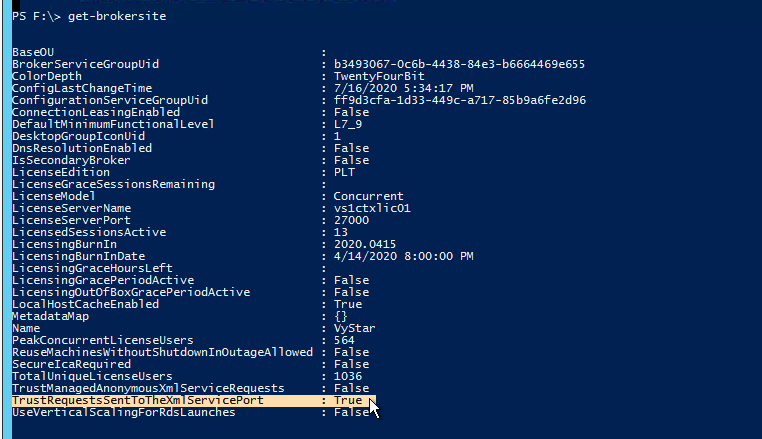Click the LicenseServerPort 27000 value
The width and height of the screenshot is (762, 439).
(351, 220)
